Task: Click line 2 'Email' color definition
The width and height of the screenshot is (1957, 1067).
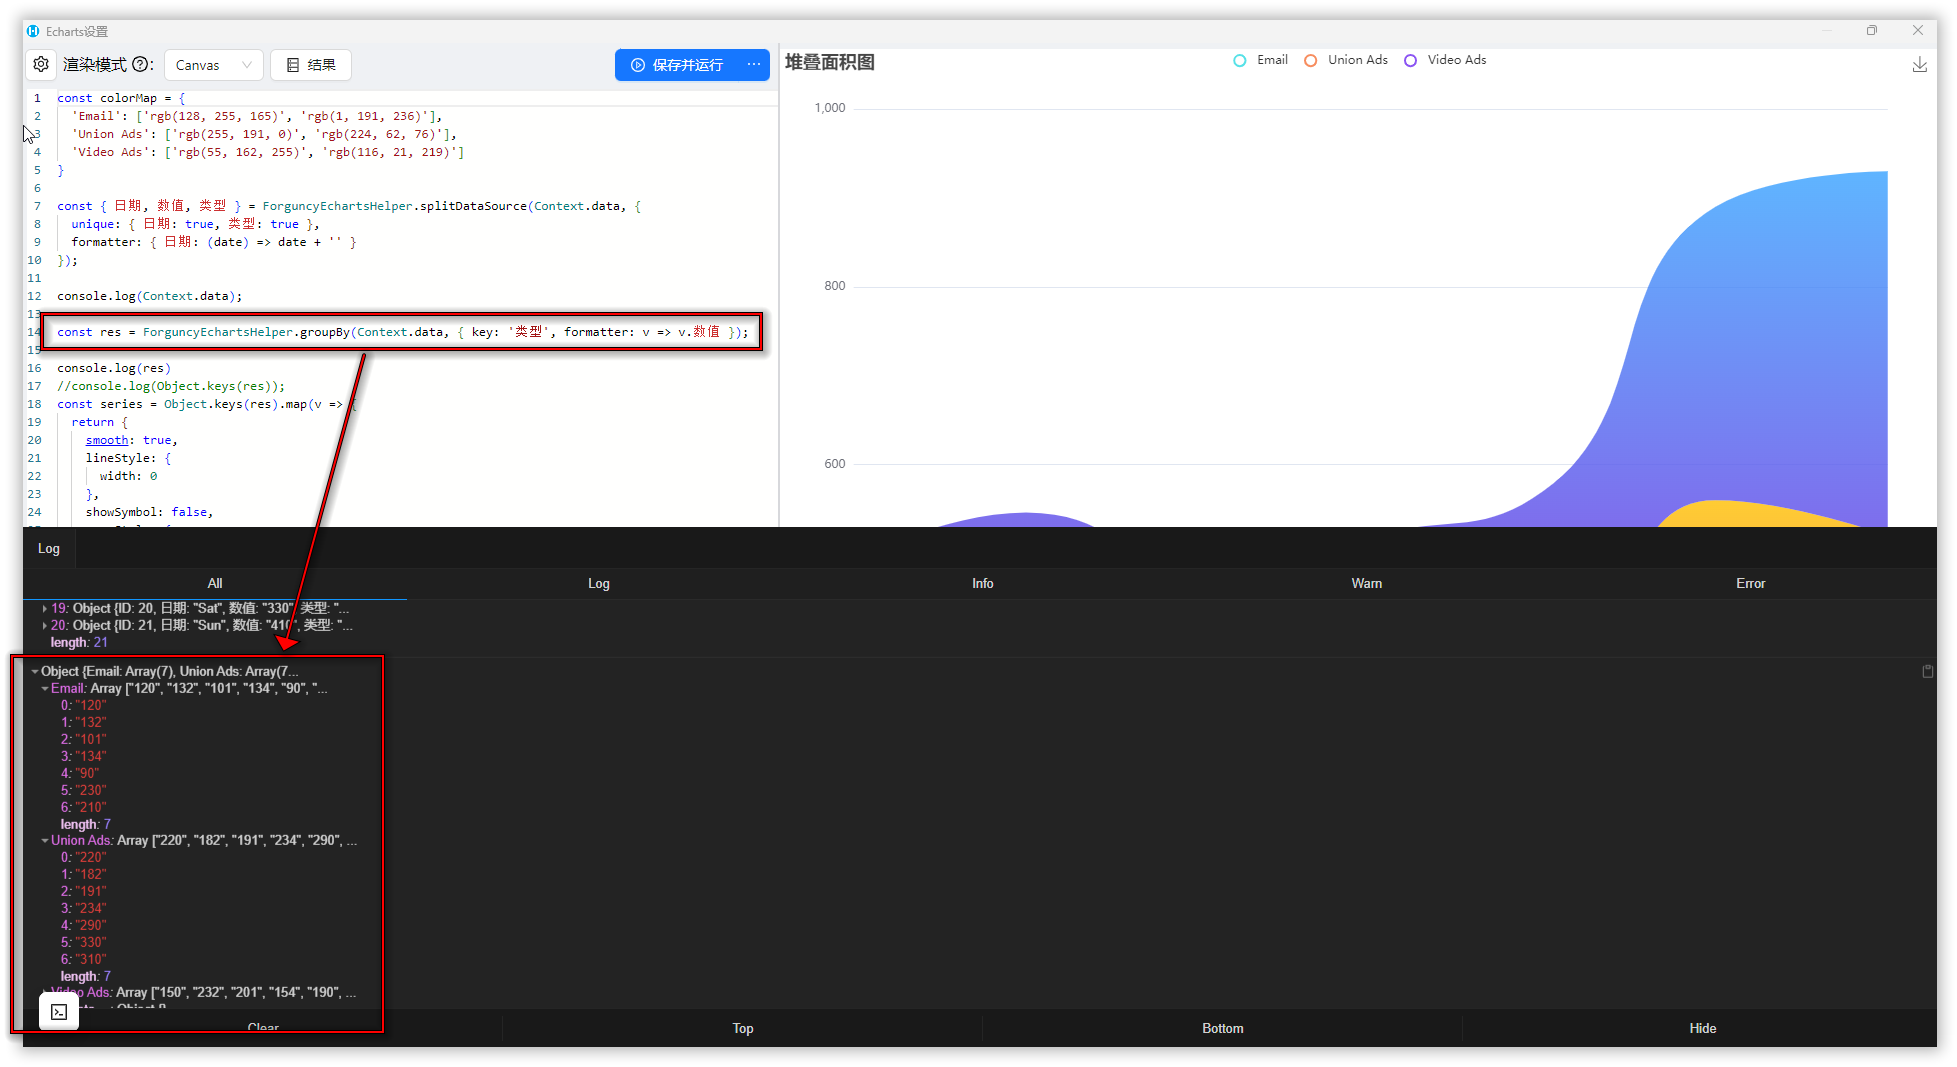Action: pyautogui.click(x=256, y=116)
